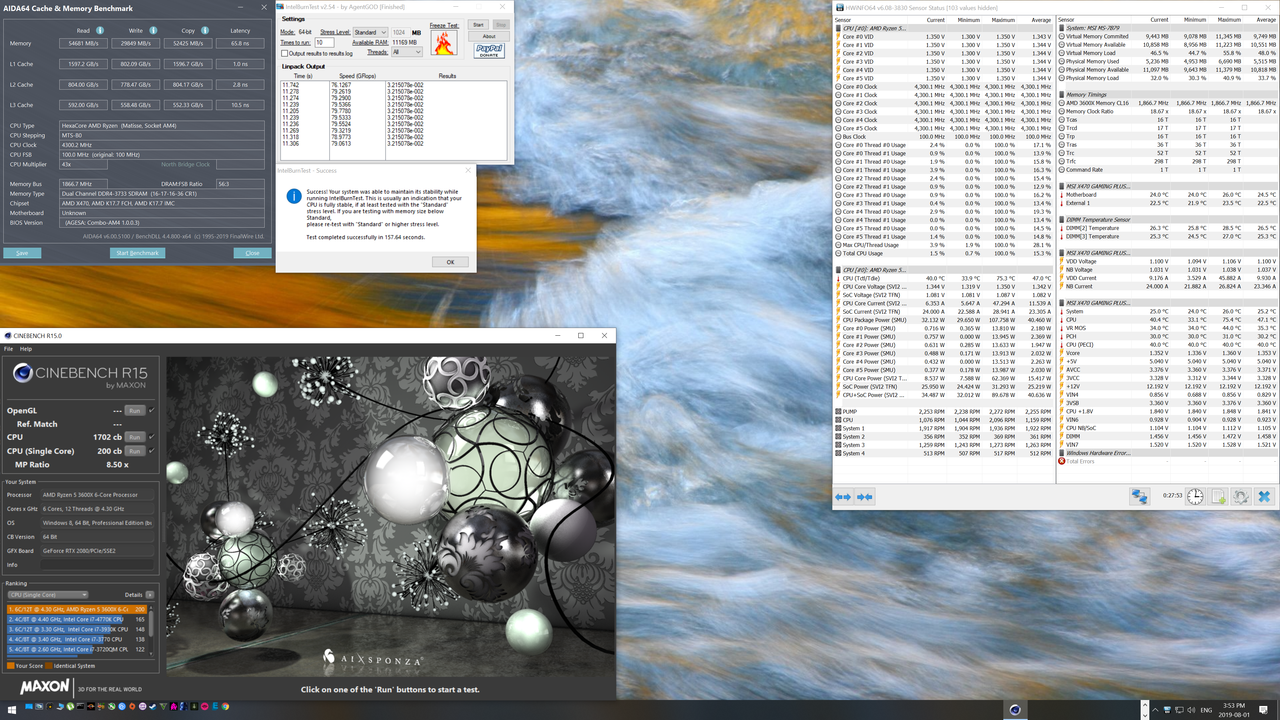The image size is (1280, 720).
Task: Click the HWiNFO blue X close sensors icon
Action: click(x=1265, y=497)
